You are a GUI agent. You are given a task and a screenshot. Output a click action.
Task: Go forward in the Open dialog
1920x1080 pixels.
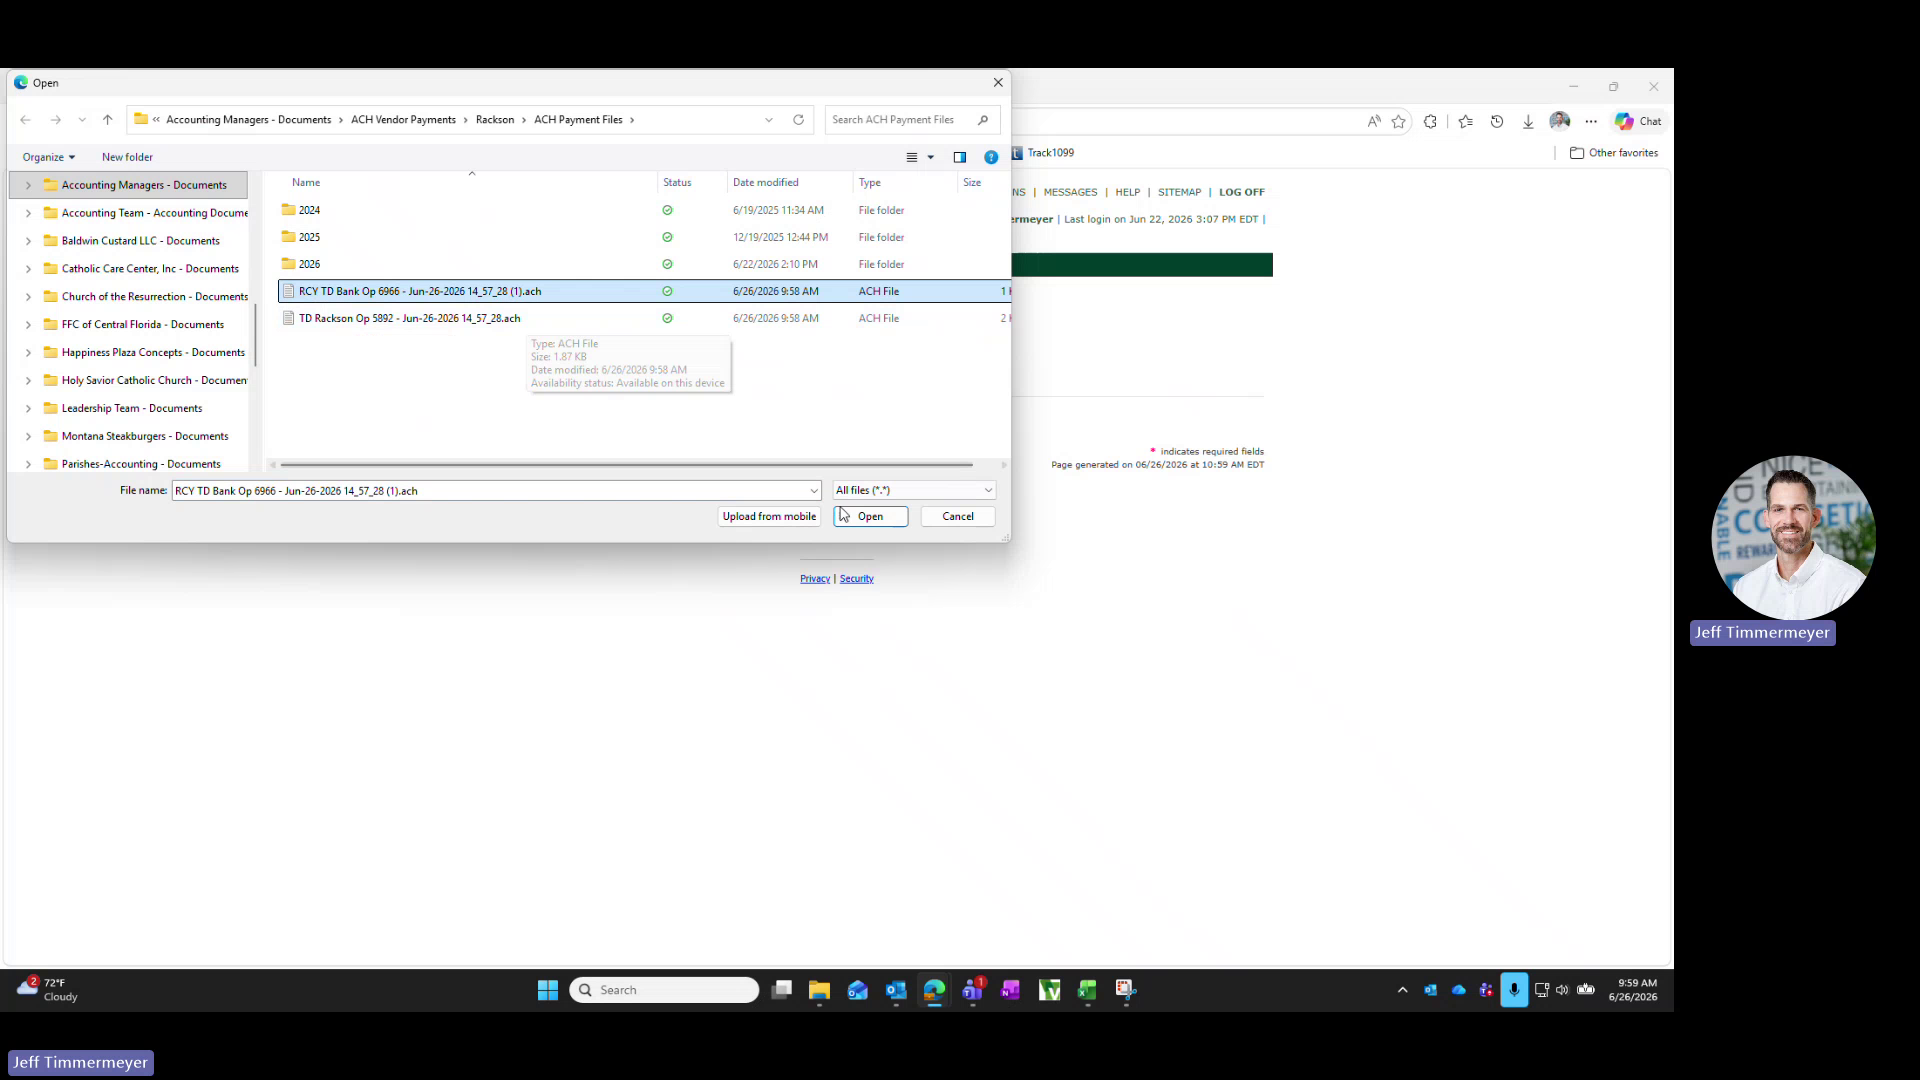(56, 120)
